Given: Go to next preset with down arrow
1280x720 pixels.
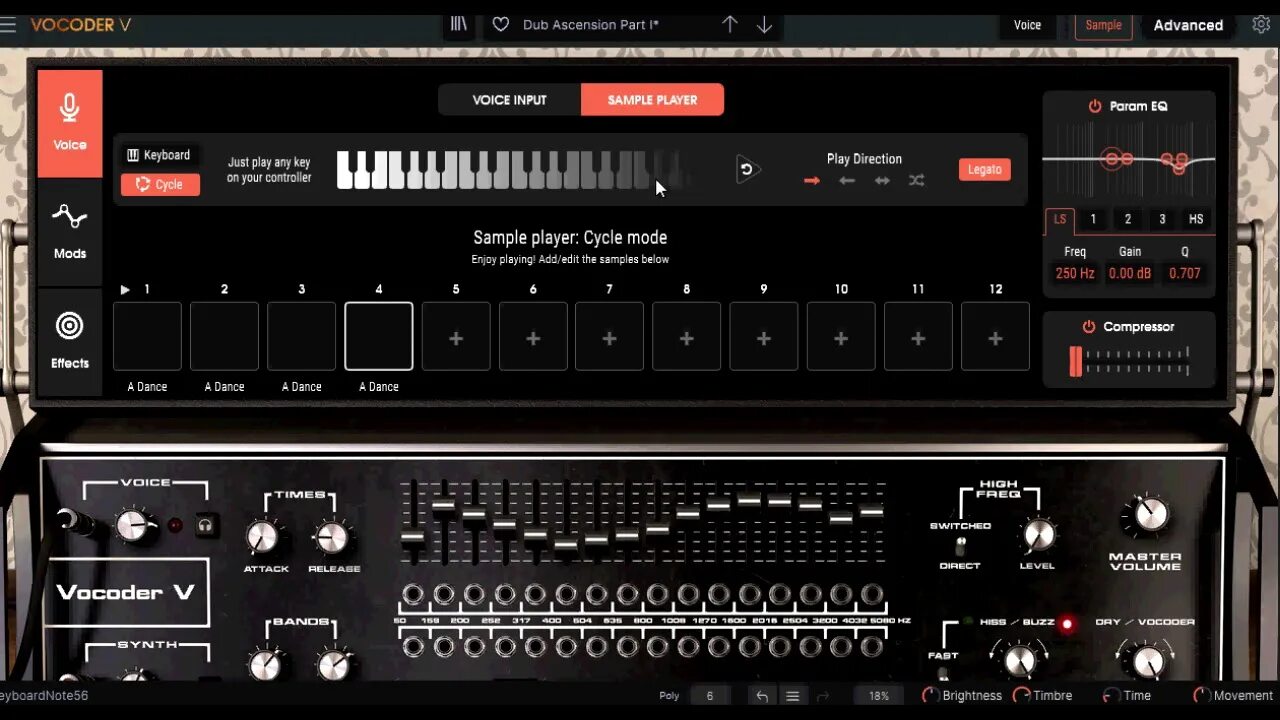Looking at the screenshot, I should 764,24.
